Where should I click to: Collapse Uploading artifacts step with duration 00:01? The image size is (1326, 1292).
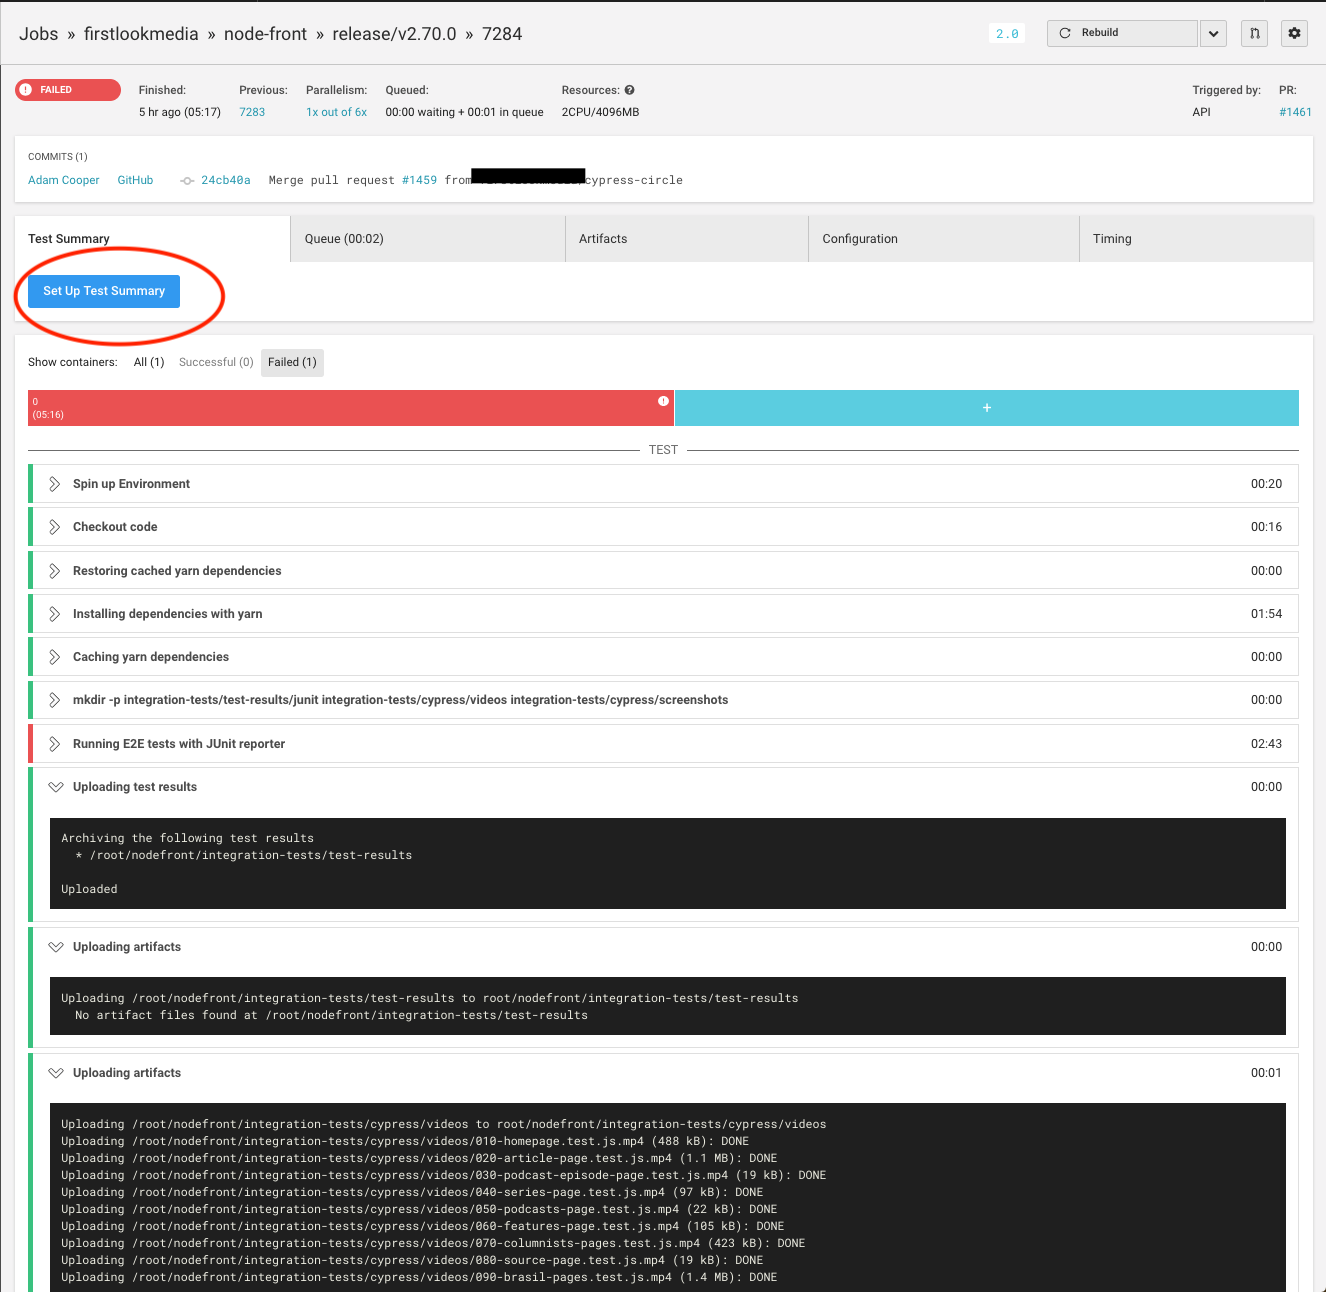[55, 1073]
